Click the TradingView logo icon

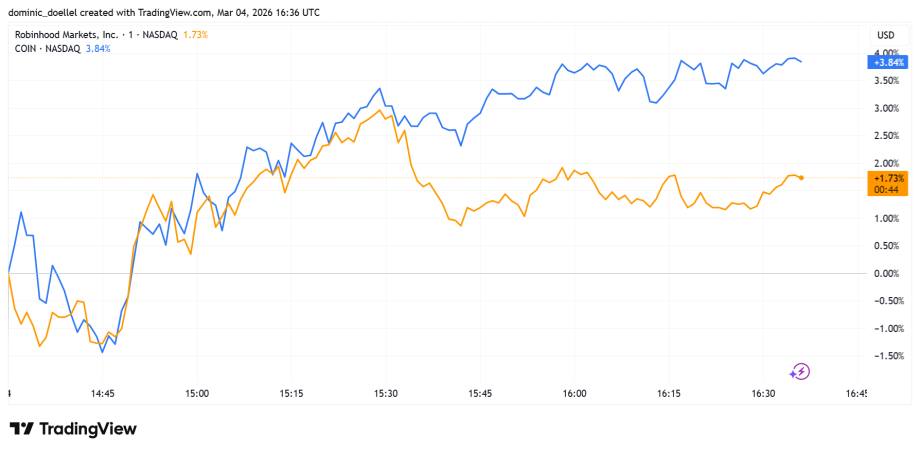coord(22,429)
